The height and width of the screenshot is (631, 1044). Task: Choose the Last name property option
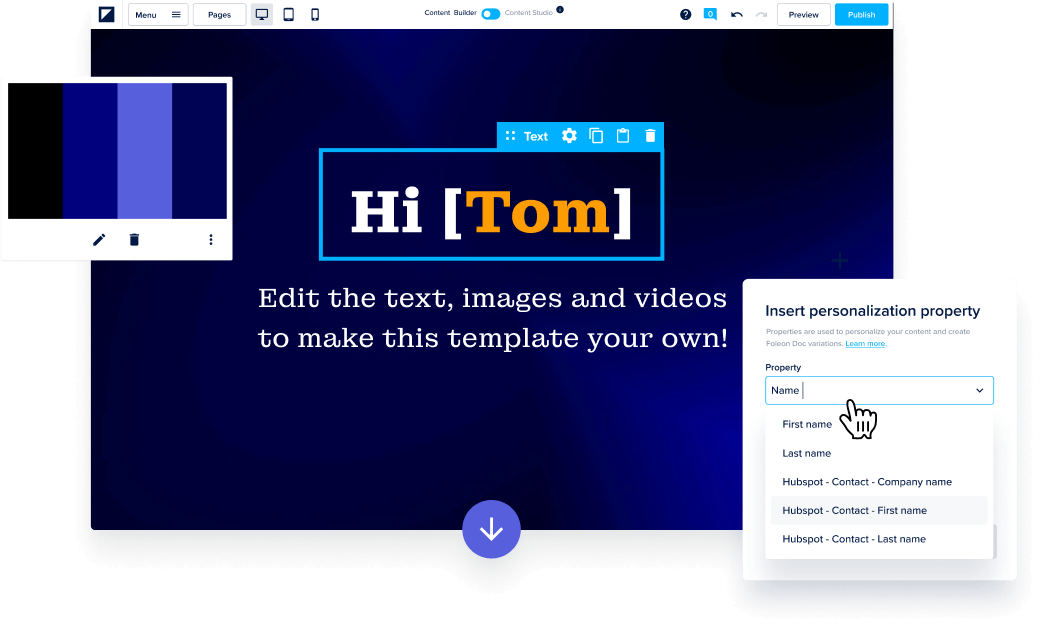(806, 454)
